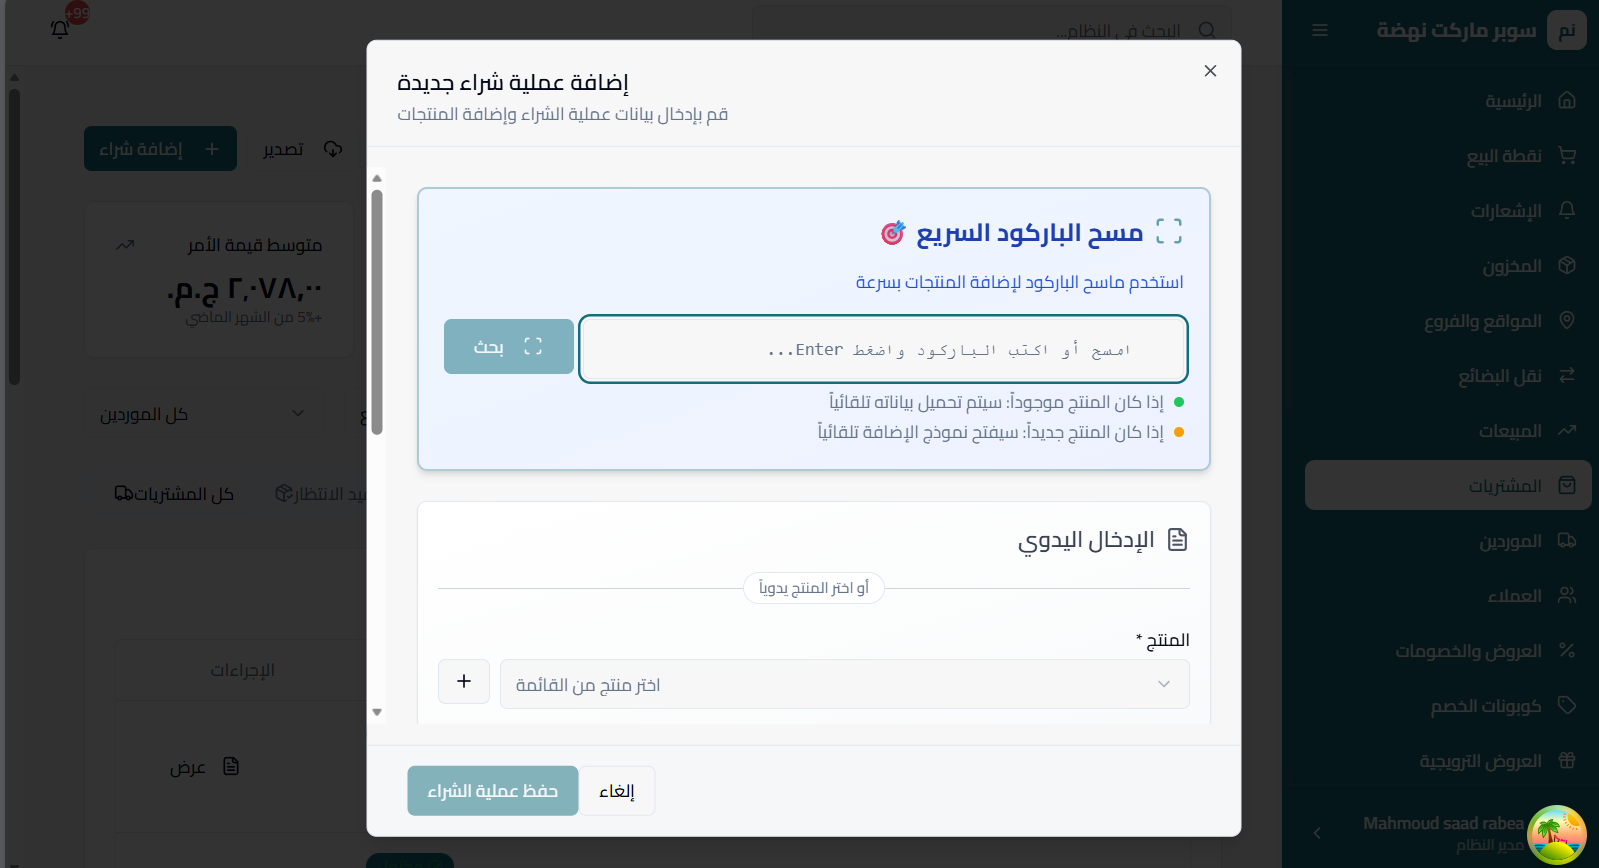Open العروض والخصومات percent icon
Image resolution: width=1599 pixels, height=868 pixels.
(x=1567, y=651)
